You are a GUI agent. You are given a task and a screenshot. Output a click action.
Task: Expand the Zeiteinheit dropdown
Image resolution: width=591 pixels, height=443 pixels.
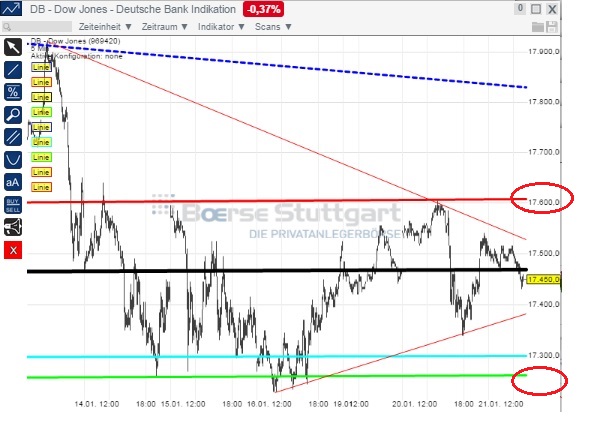point(105,27)
